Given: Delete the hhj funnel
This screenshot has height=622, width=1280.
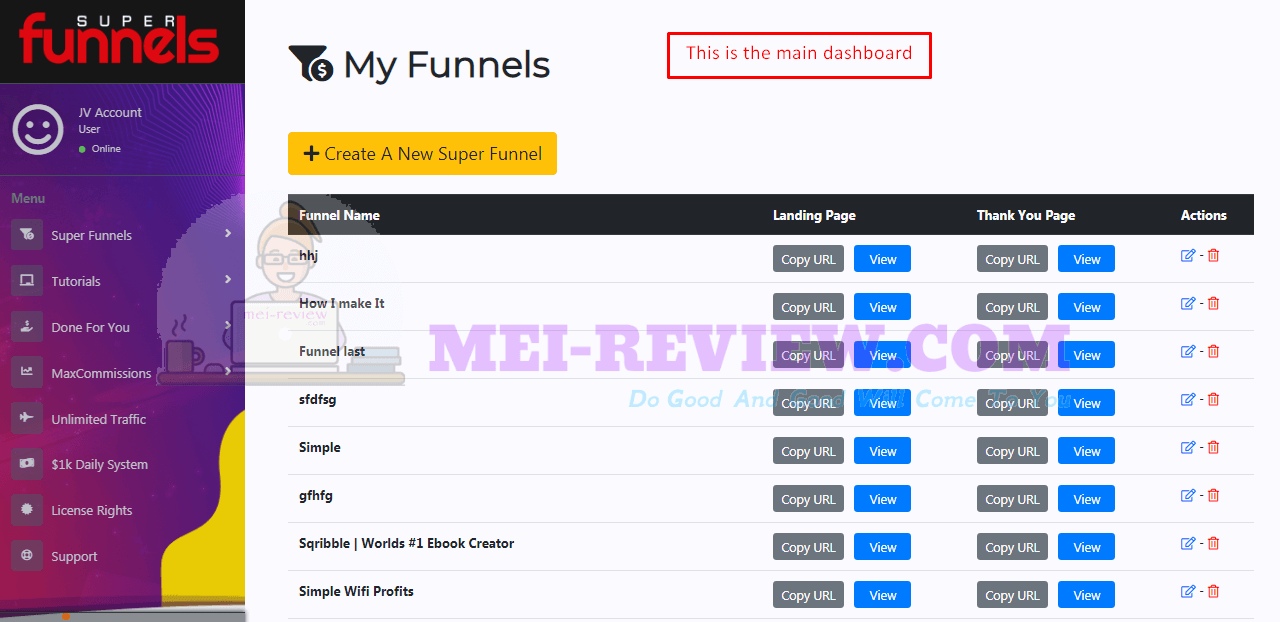Looking at the screenshot, I should [x=1213, y=256].
